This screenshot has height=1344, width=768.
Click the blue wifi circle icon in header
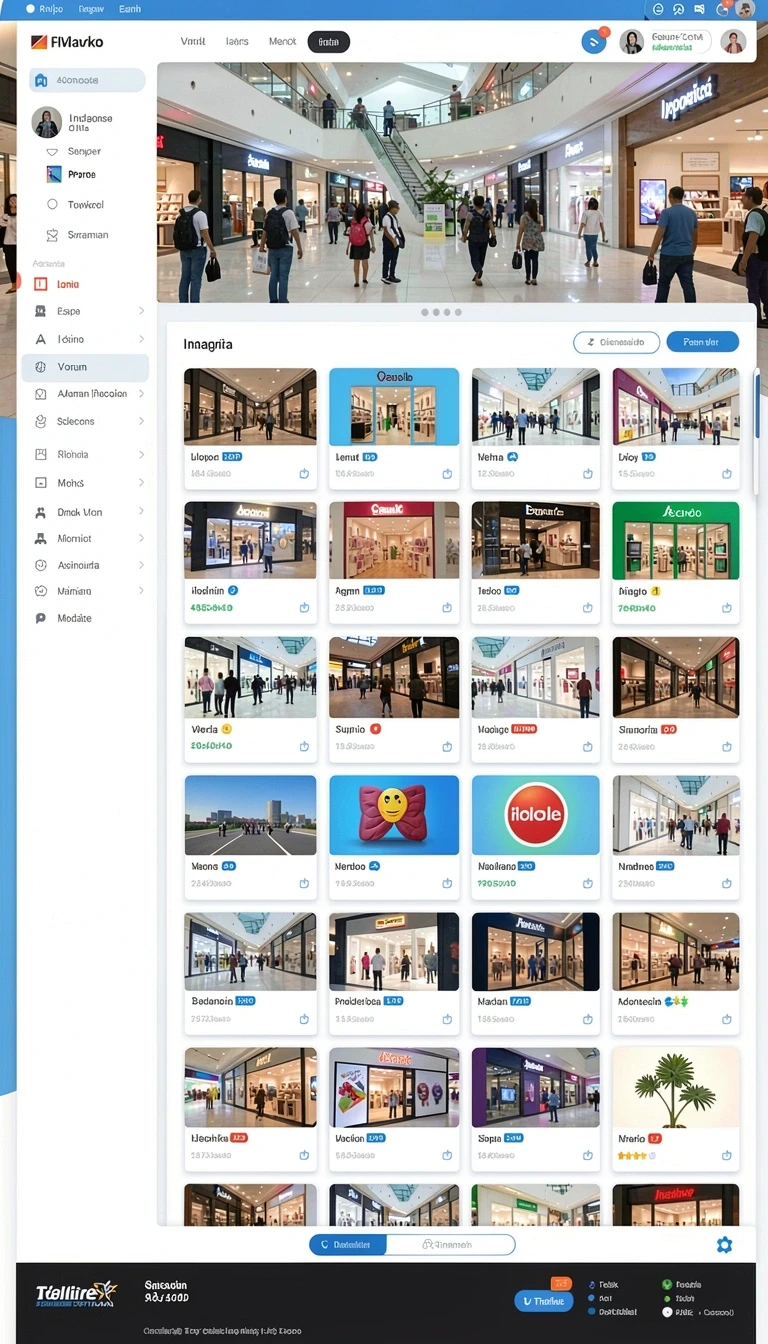[594, 42]
